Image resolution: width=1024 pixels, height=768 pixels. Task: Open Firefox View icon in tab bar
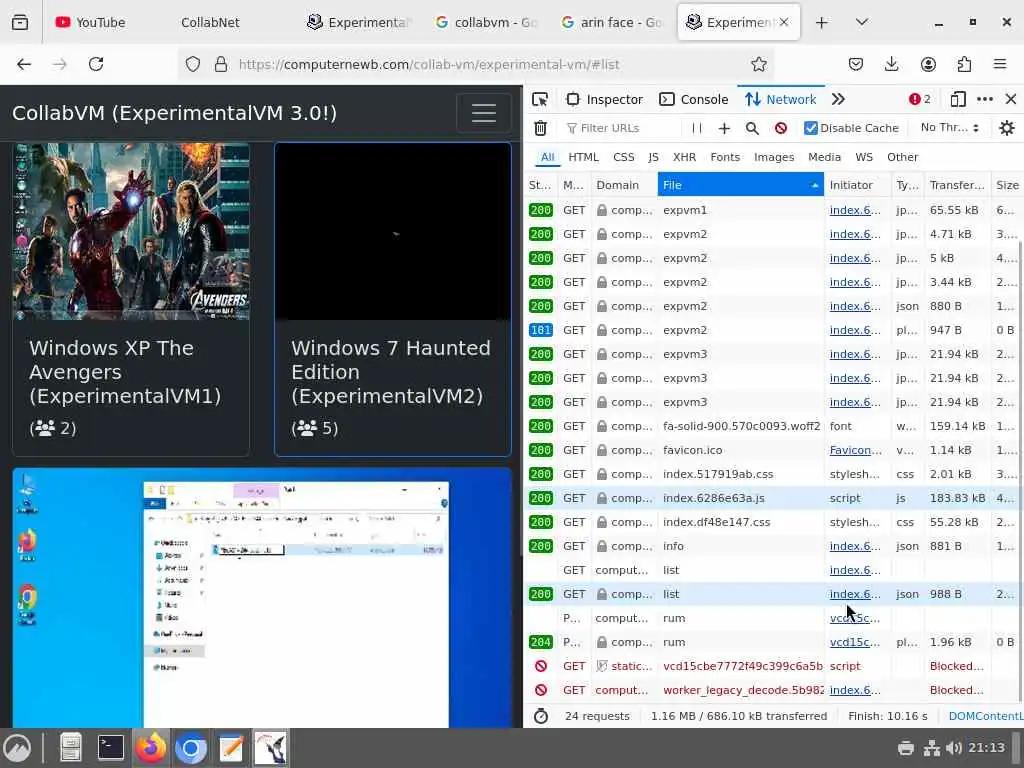coord(20,22)
